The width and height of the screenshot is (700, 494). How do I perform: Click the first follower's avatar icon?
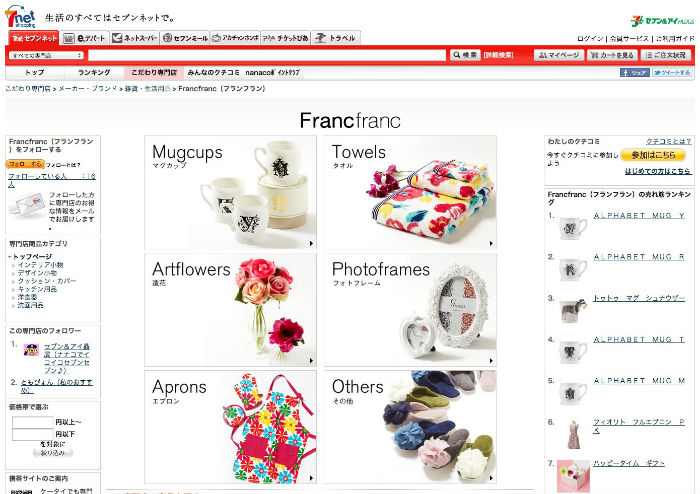(x=31, y=350)
